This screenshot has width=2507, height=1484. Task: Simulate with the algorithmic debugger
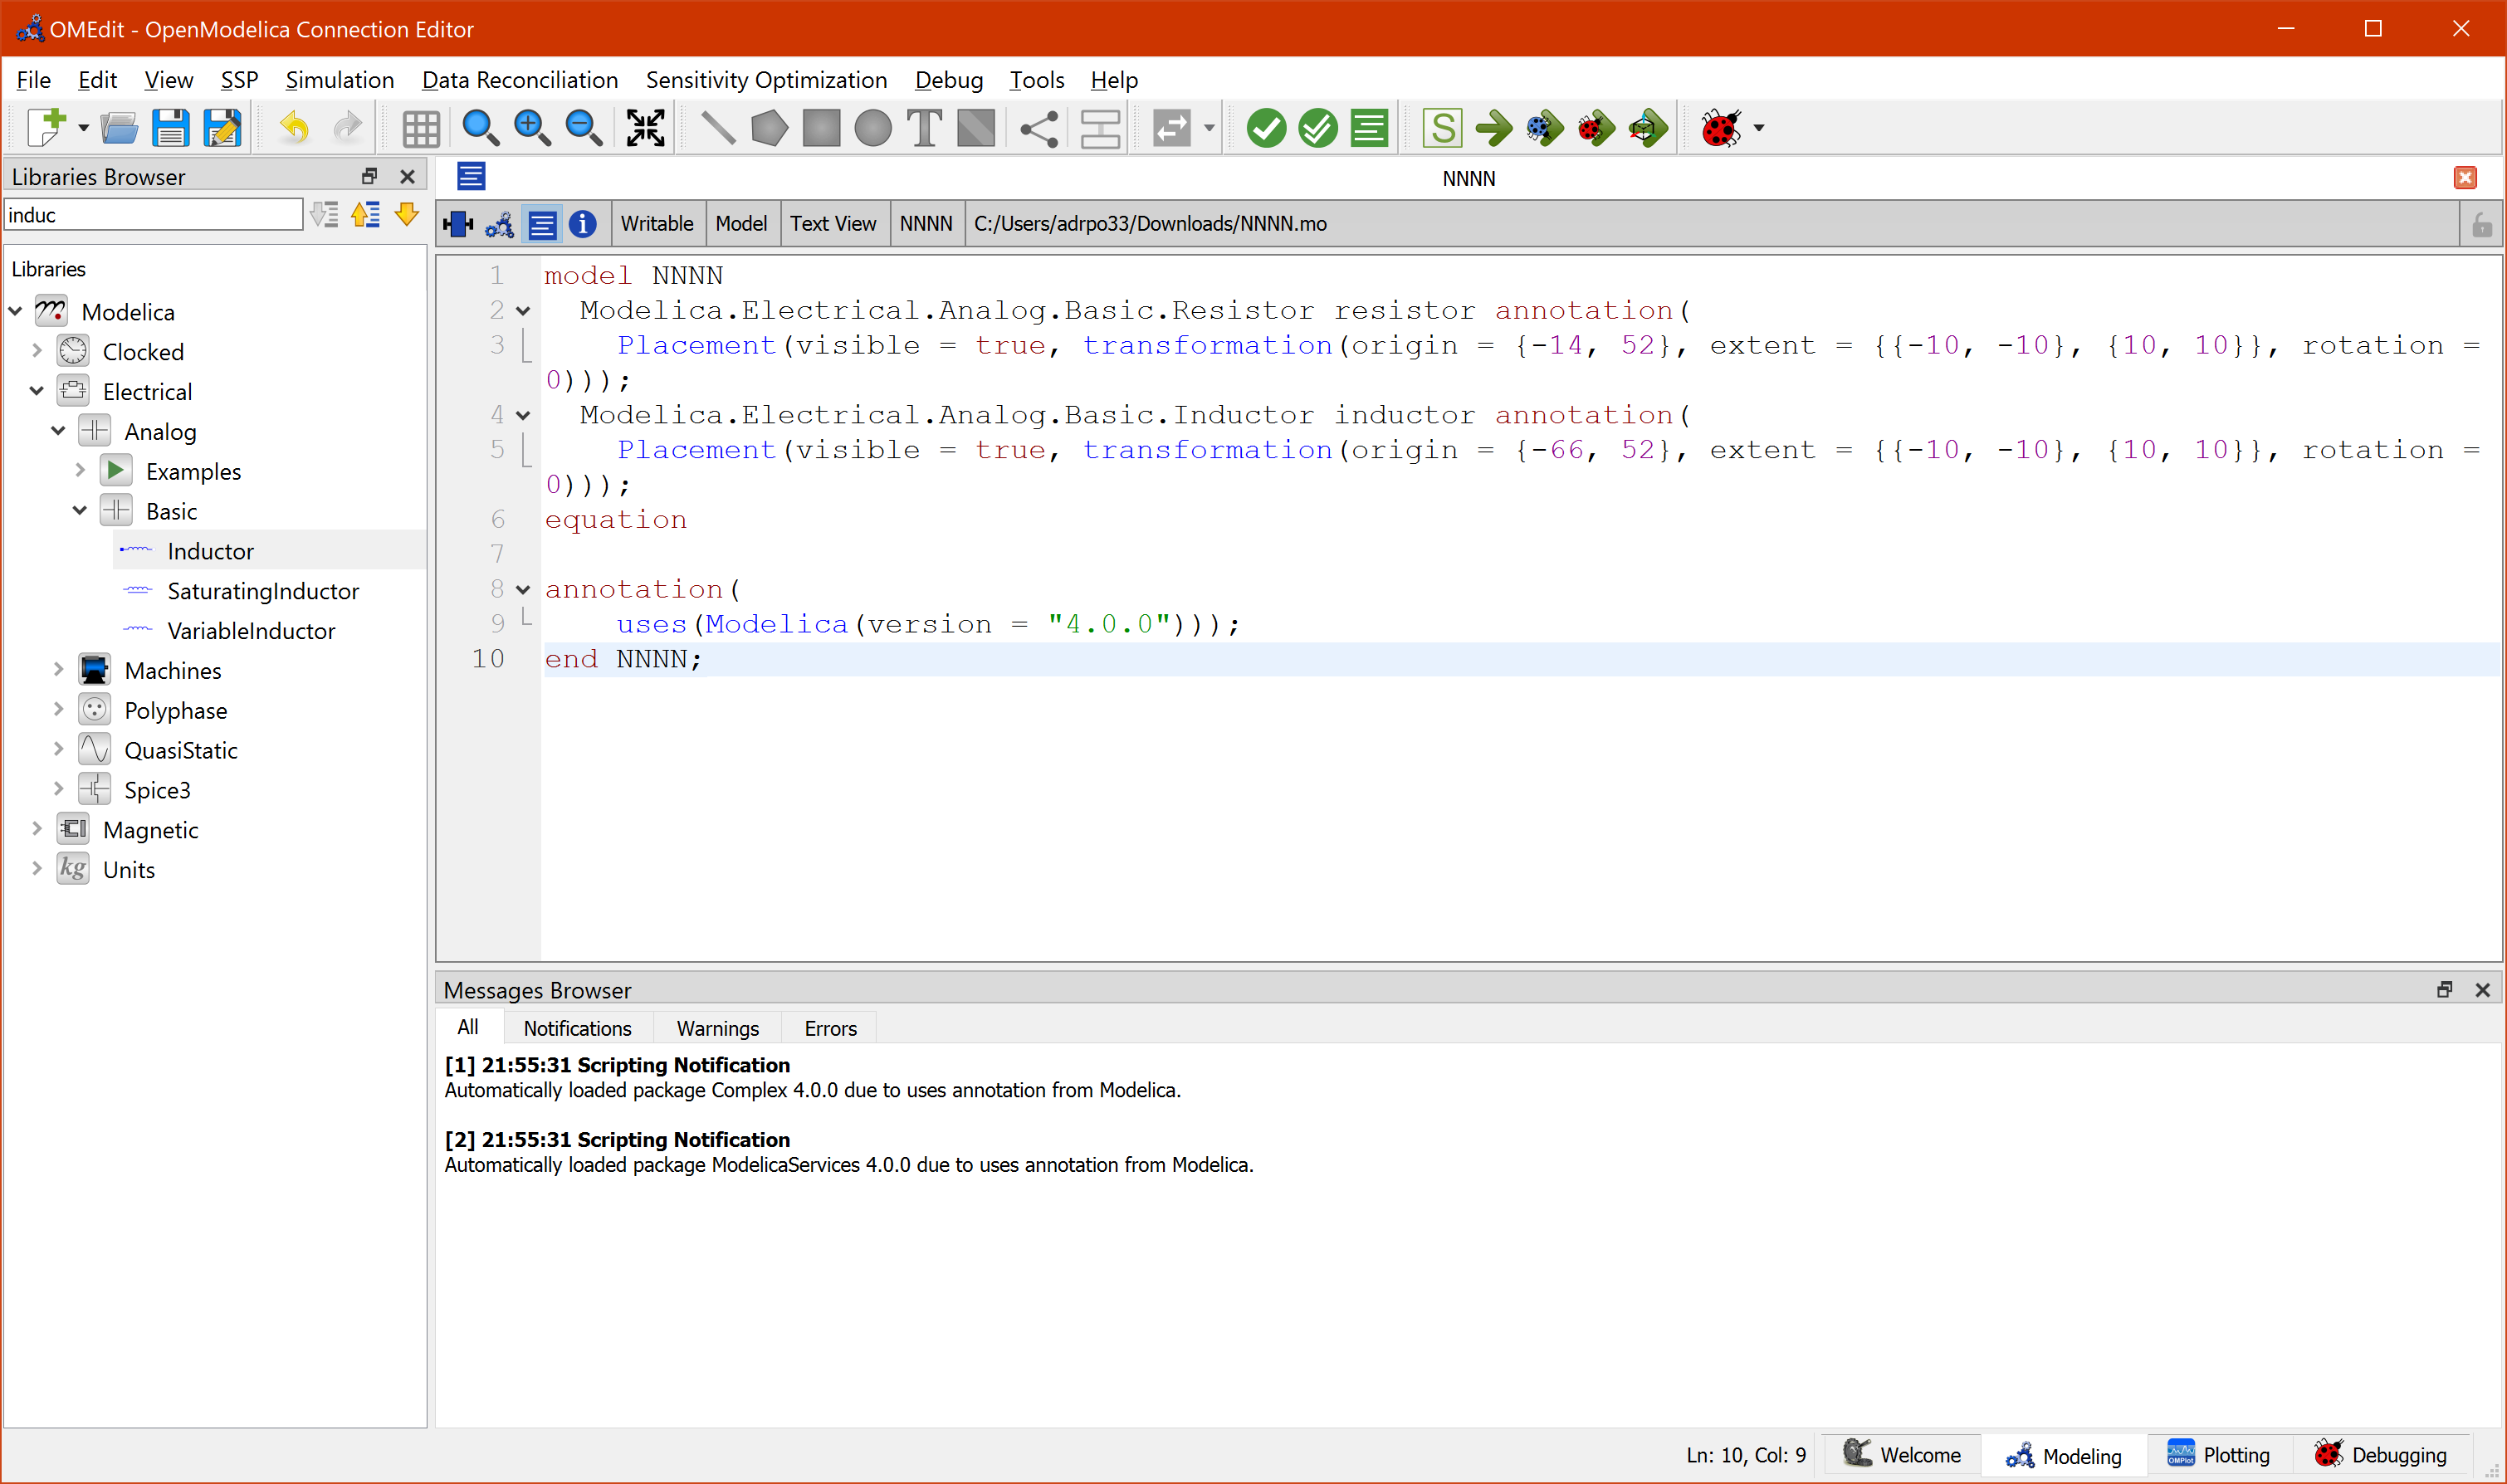(1596, 127)
